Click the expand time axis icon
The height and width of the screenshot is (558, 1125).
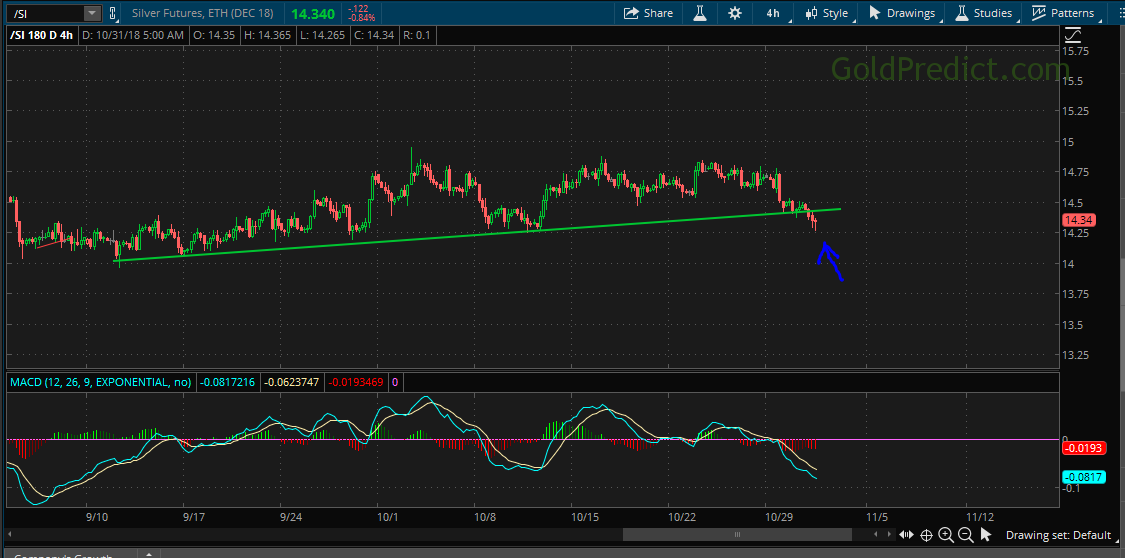click(x=907, y=535)
